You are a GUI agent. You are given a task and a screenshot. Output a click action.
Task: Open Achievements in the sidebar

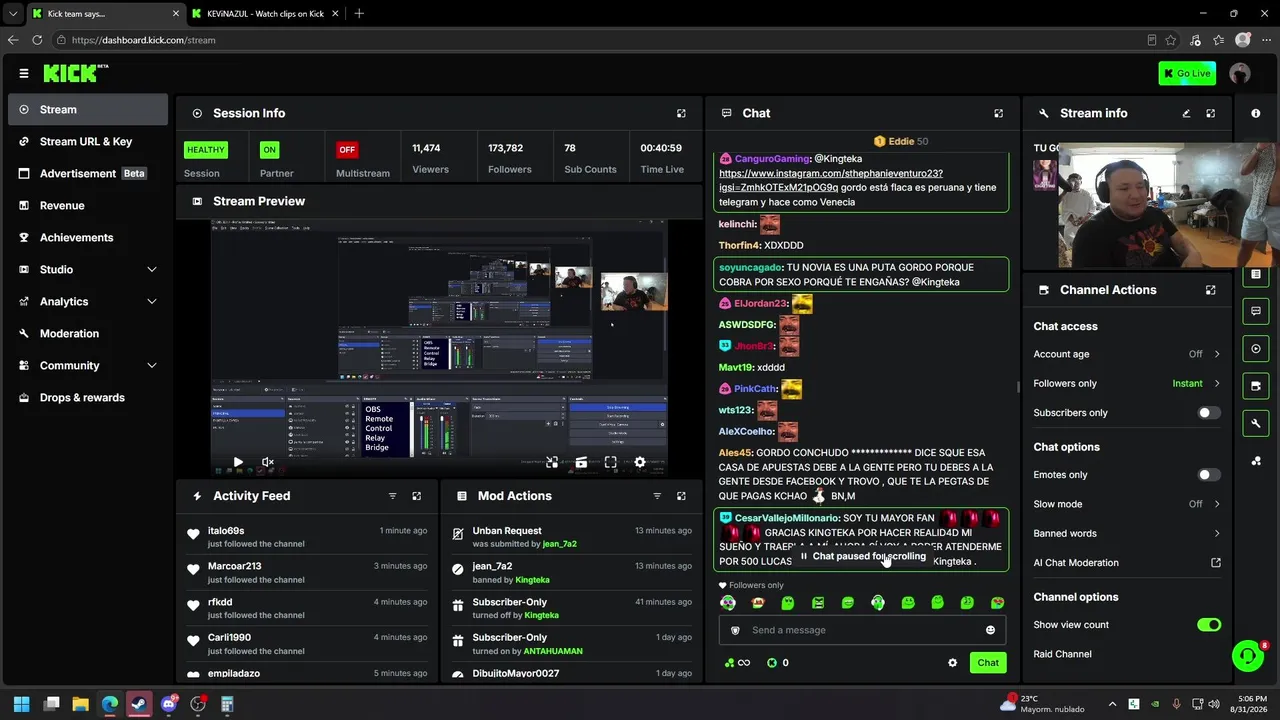(x=88, y=238)
